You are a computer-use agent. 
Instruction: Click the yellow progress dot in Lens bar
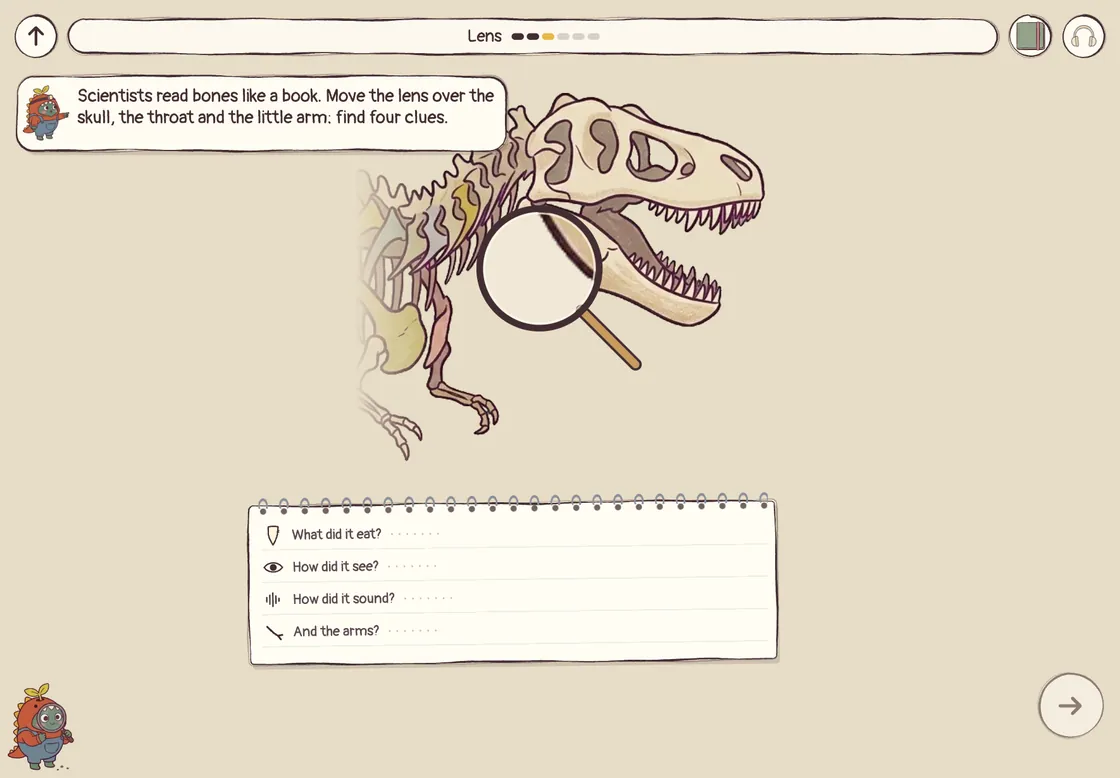click(x=548, y=36)
